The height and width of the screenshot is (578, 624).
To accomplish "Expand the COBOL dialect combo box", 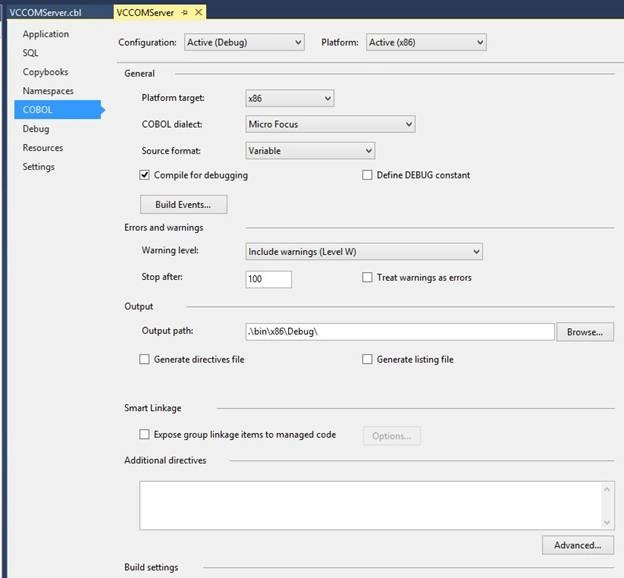I will point(330,124).
